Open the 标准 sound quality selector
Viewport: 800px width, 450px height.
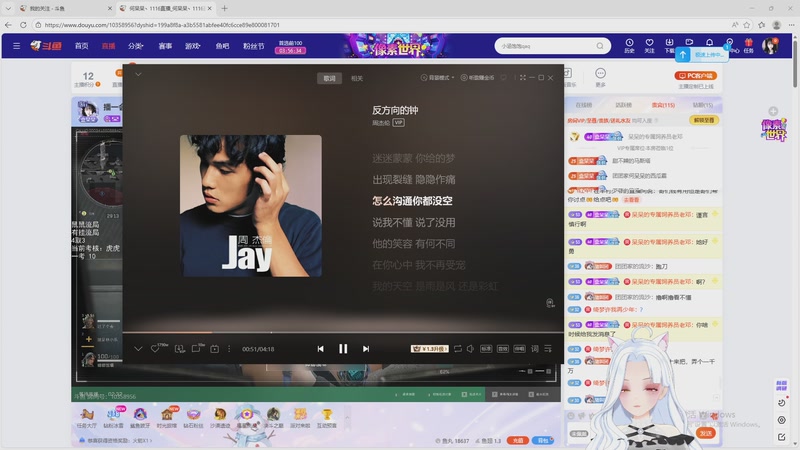(486, 348)
